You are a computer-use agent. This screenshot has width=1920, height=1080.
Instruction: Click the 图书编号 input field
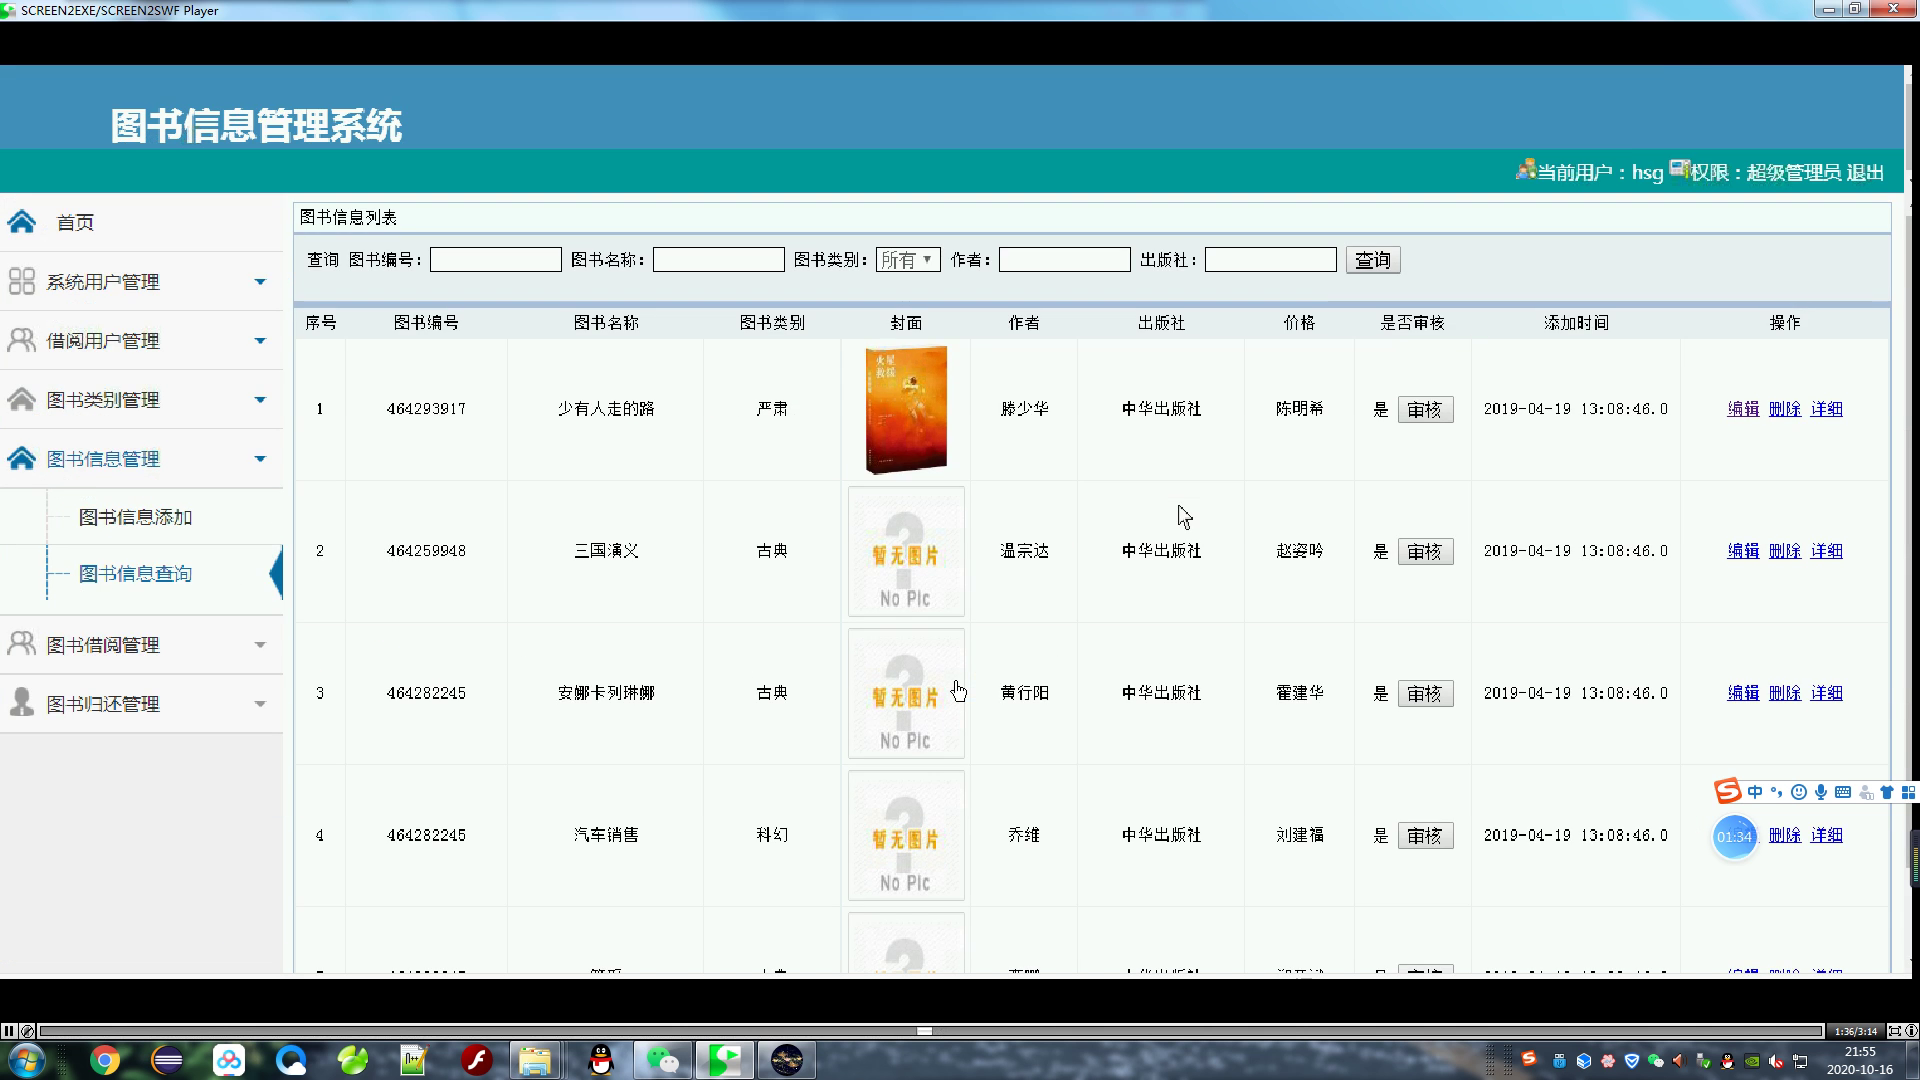point(496,260)
